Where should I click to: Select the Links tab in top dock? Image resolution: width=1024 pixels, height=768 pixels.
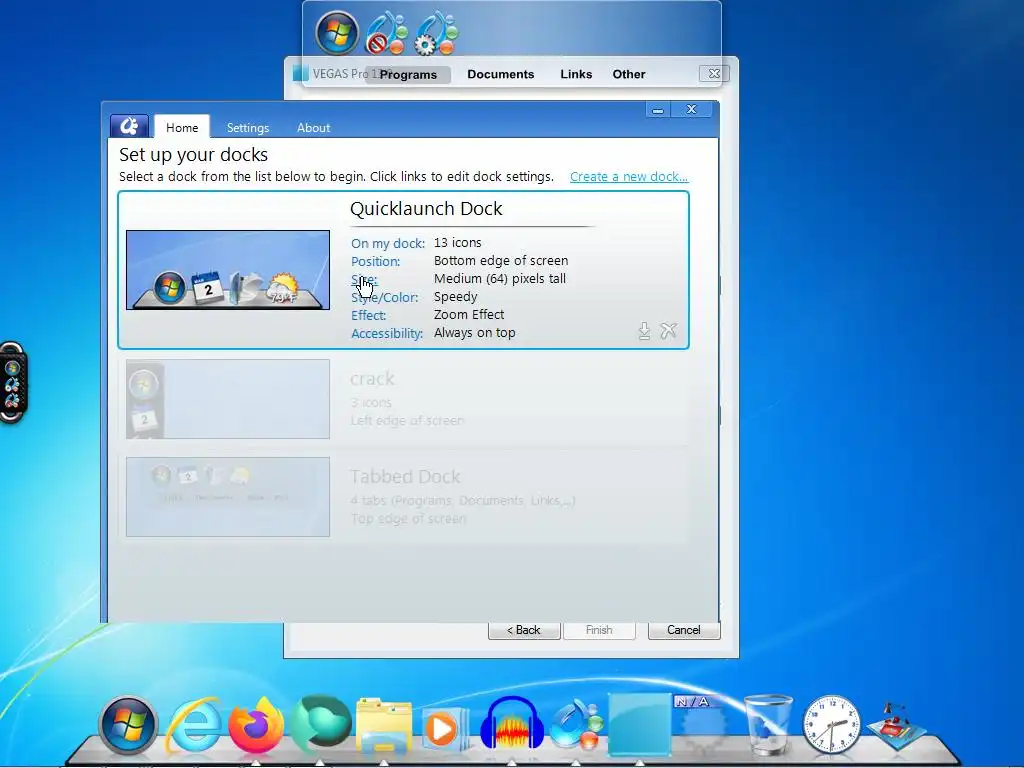click(x=576, y=74)
